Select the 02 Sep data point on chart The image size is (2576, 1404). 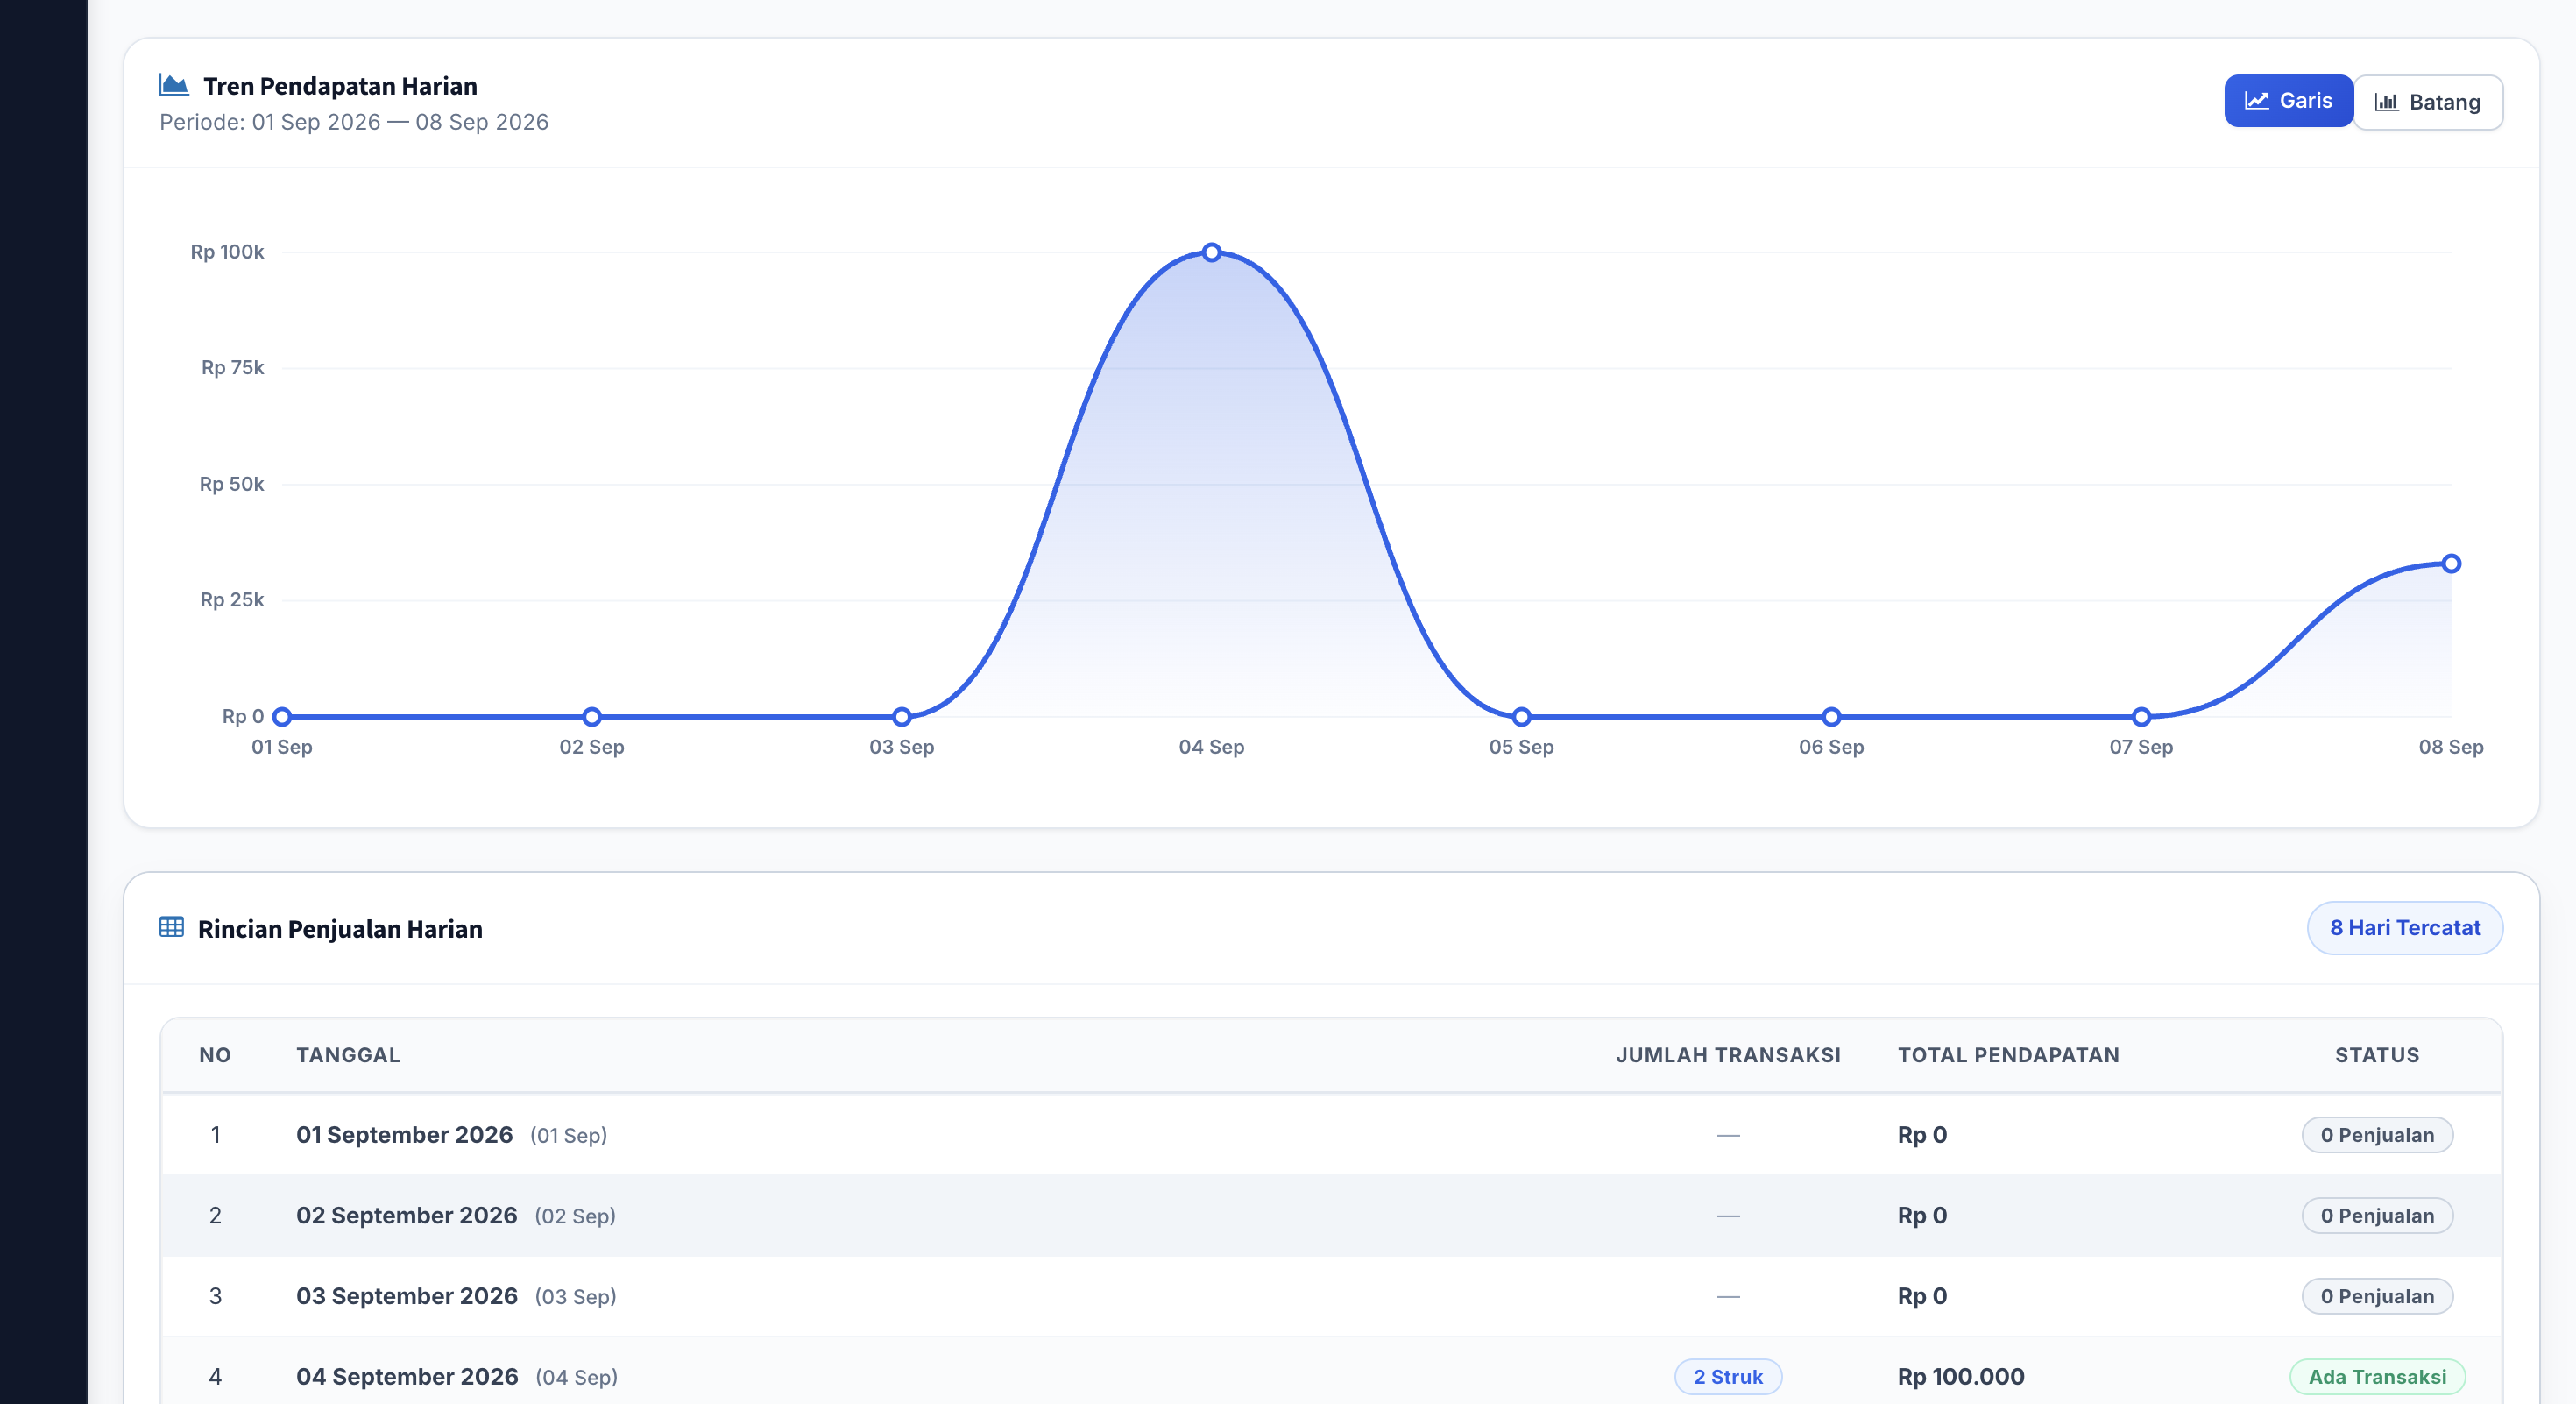pyautogui.click(x=592, y=716)
